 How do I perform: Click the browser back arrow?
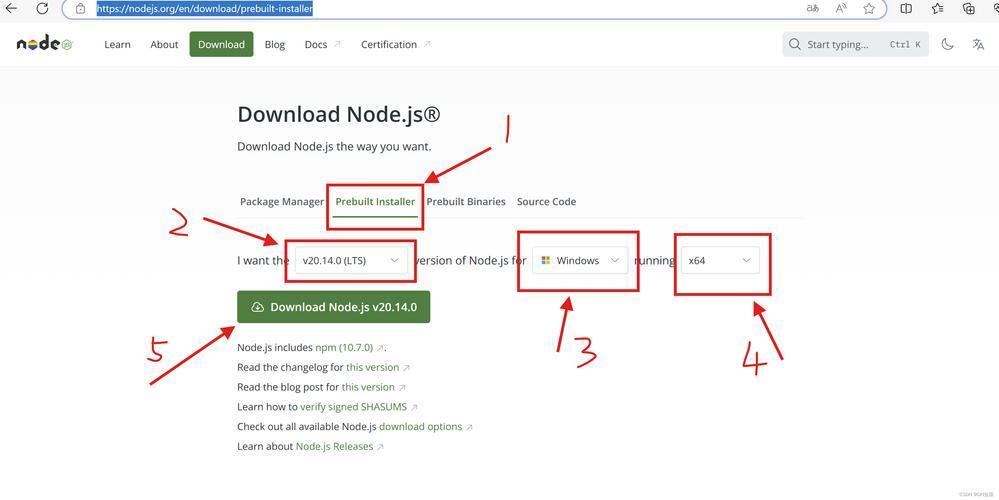click(x=11, y=8)
